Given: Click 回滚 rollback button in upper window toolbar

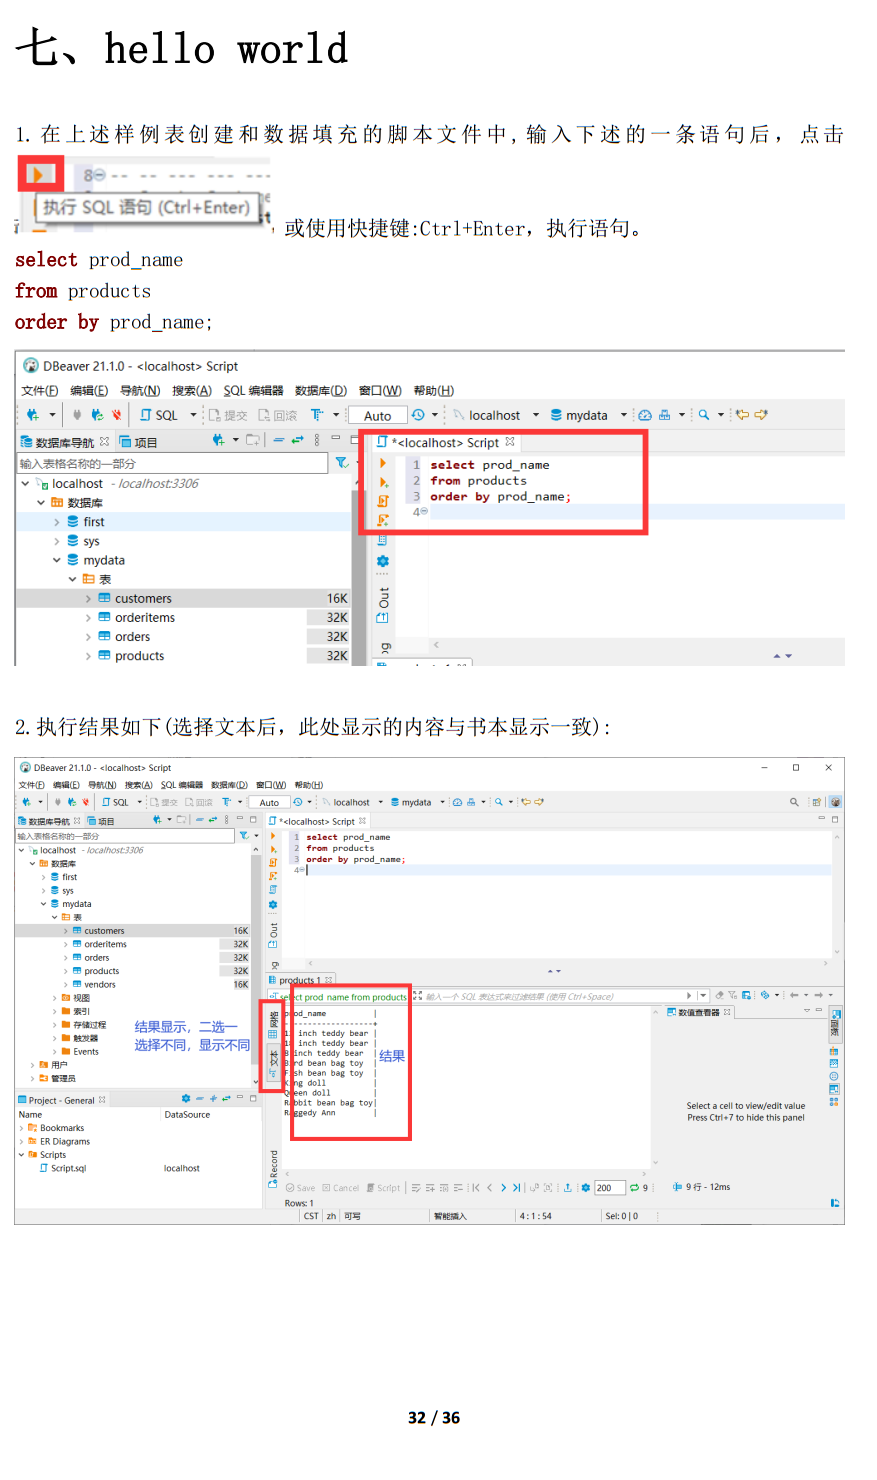Looking at the screenshot, I should point(278,415).
